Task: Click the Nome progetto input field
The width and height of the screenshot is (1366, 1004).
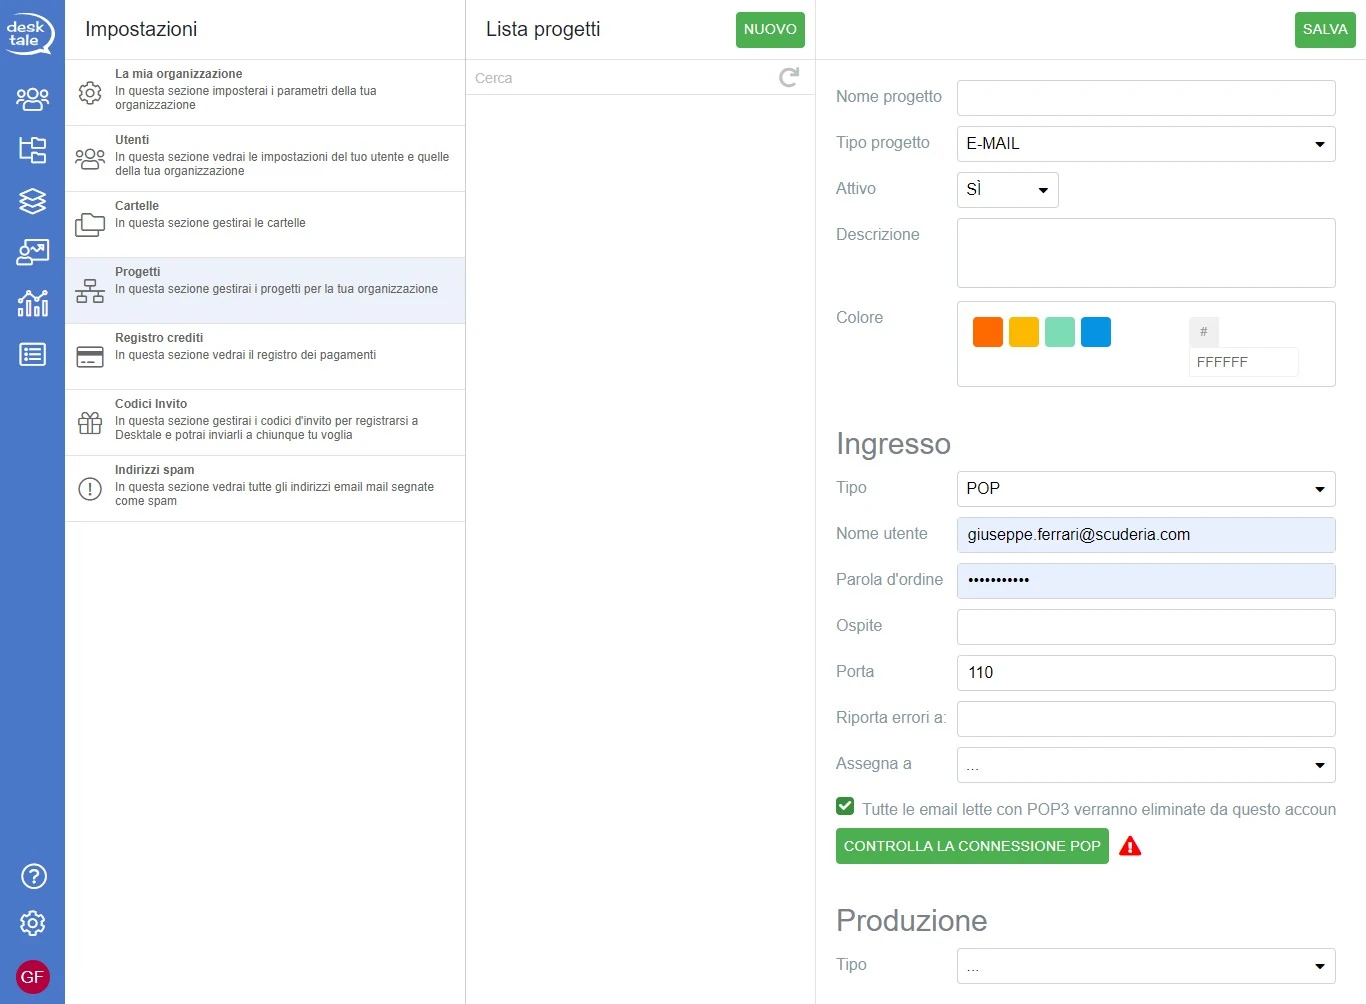Action: (1146, 98)
